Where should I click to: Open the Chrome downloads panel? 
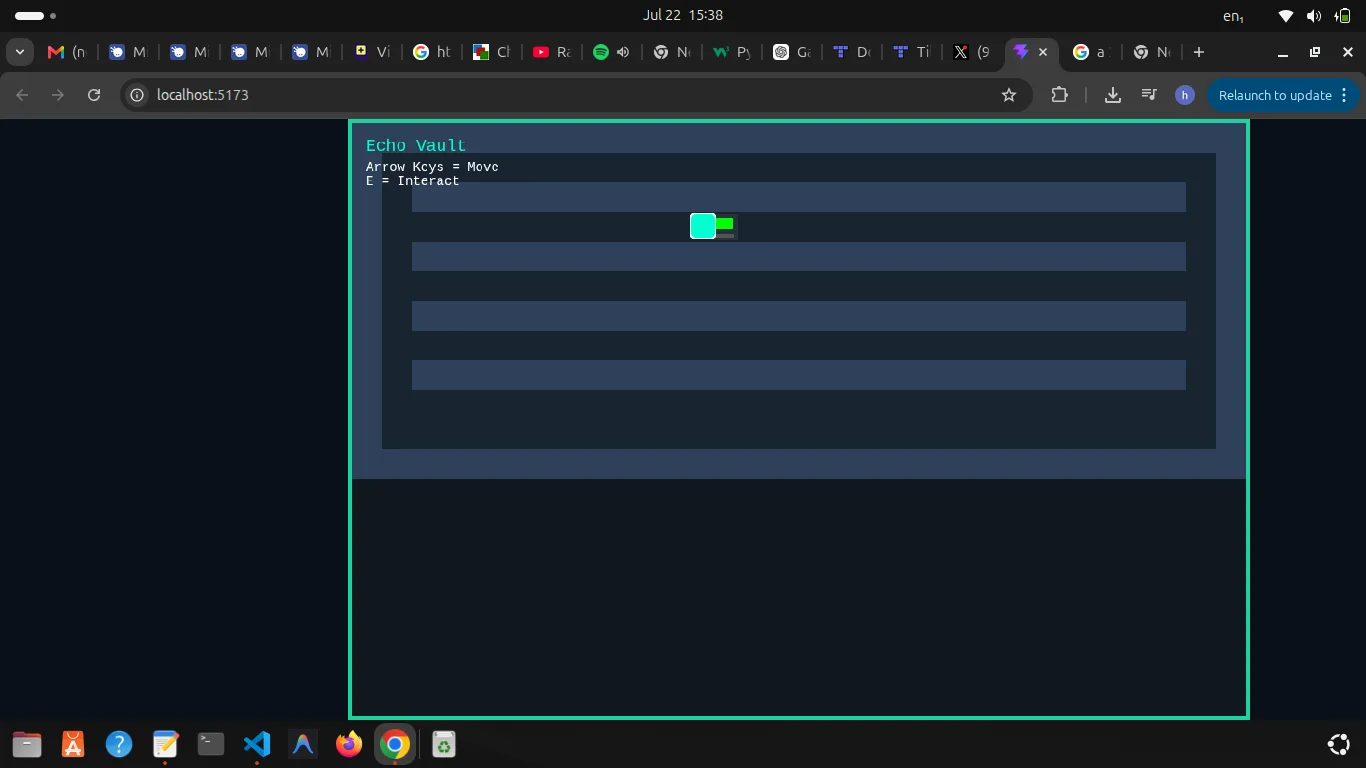1112,95
